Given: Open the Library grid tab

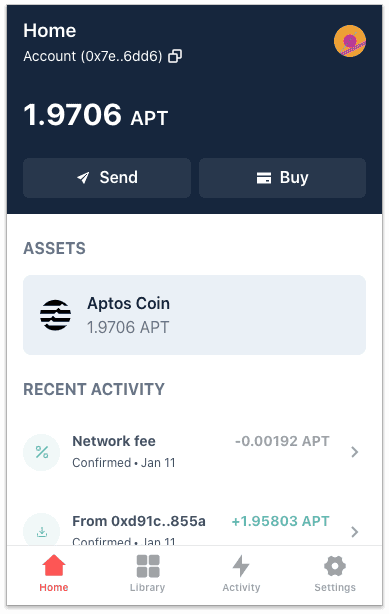Looking at the screenshot, I should [x=148, y=566].
